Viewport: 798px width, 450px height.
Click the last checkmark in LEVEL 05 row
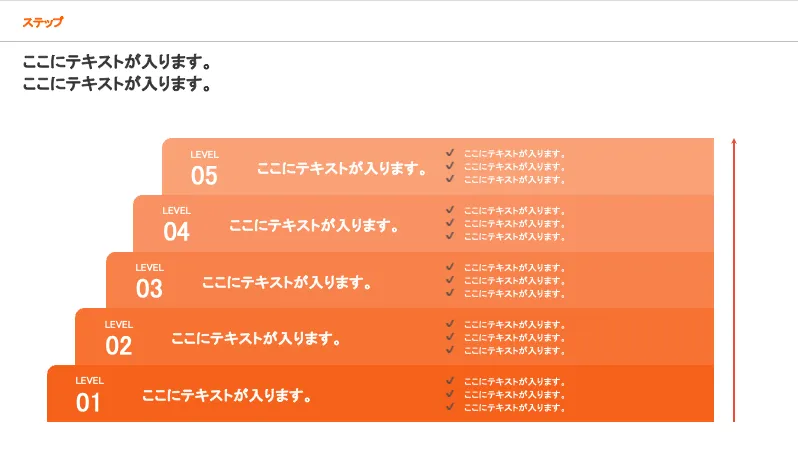point(450,179)
